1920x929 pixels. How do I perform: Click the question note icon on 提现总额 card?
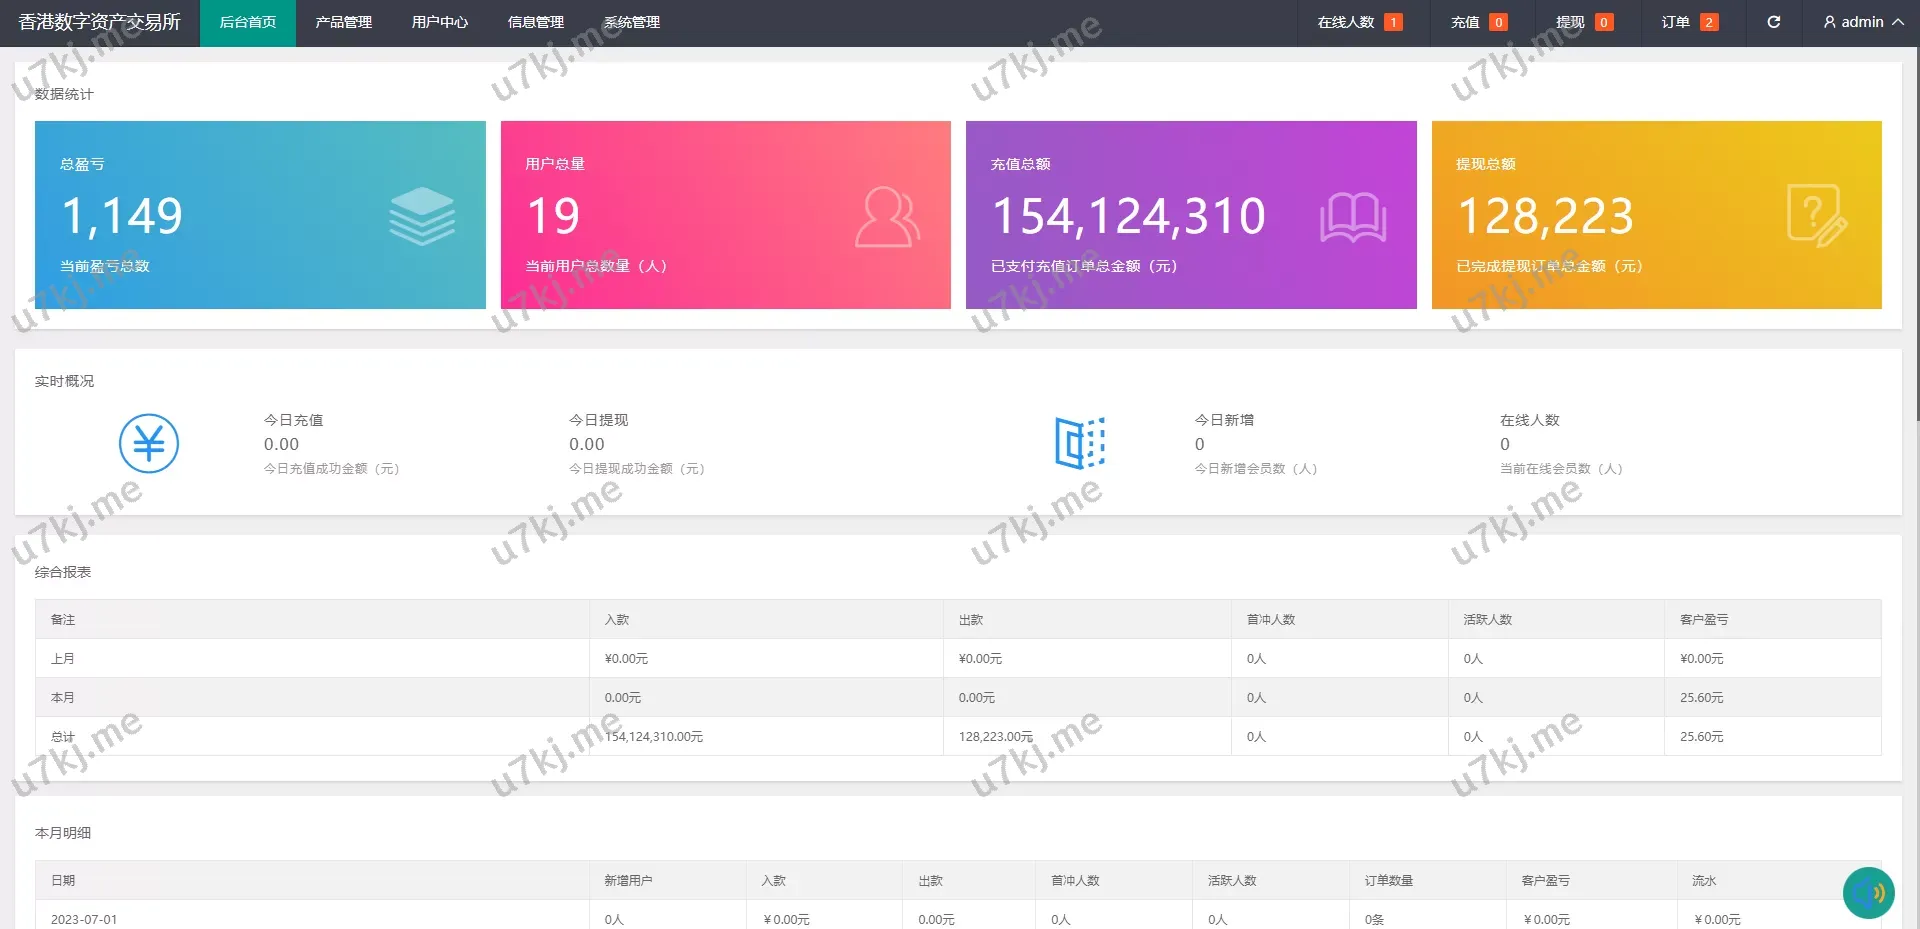[x=1816, y=216]
